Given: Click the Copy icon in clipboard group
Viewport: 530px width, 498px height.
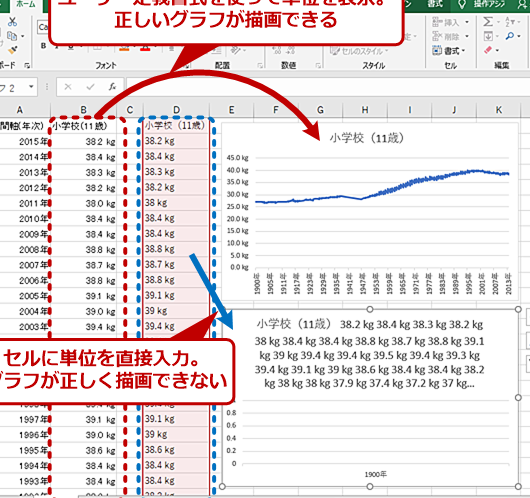Looking at the screenshot, I should (12, 35).
